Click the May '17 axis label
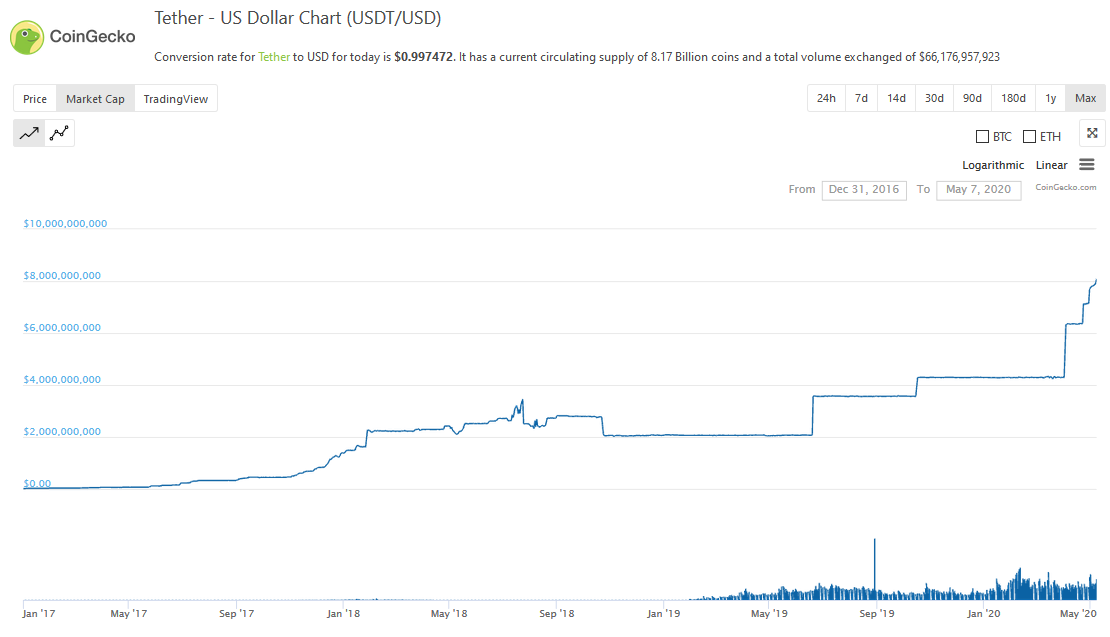This screenshot has width=1110, height=637. [x=129, y=614]
